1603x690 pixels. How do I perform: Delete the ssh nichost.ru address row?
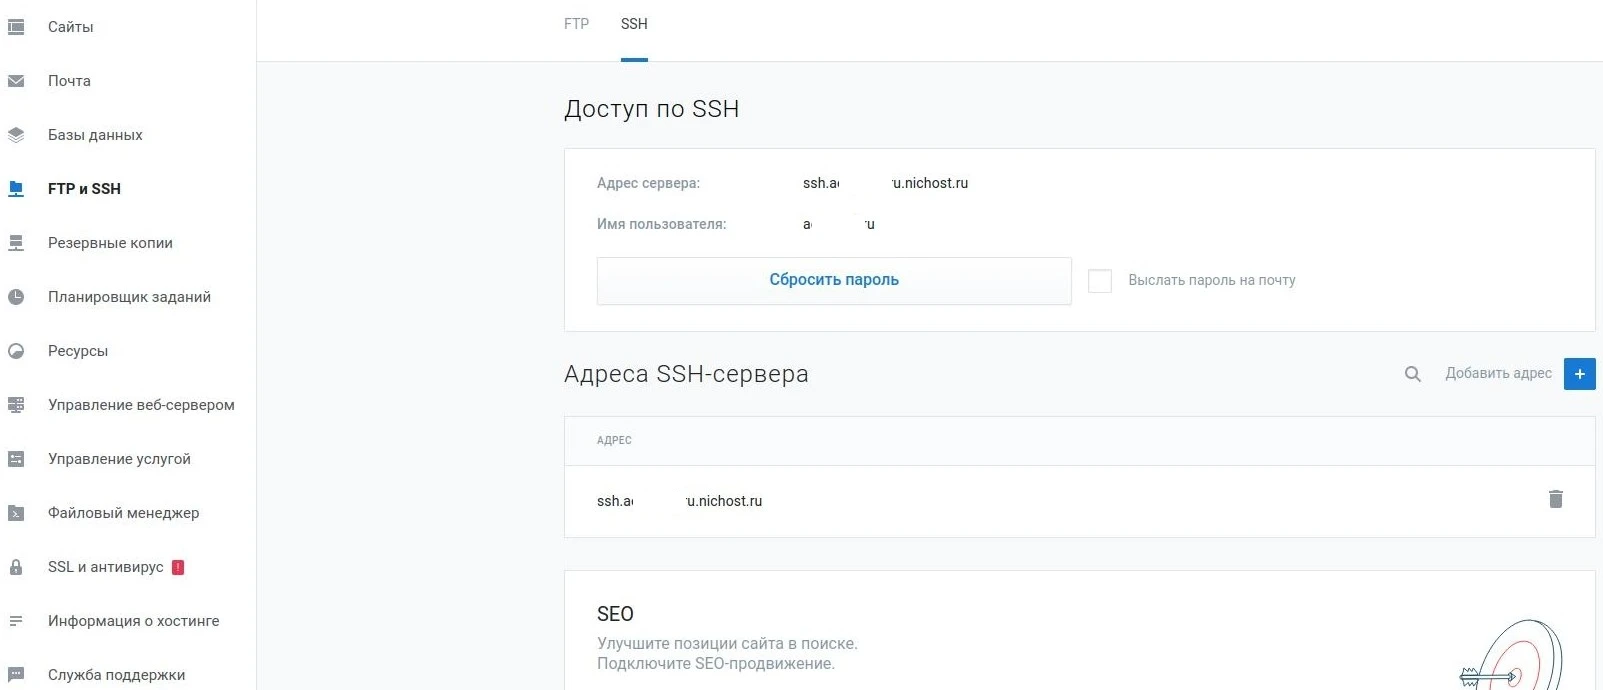click(x=1556, y=499)
